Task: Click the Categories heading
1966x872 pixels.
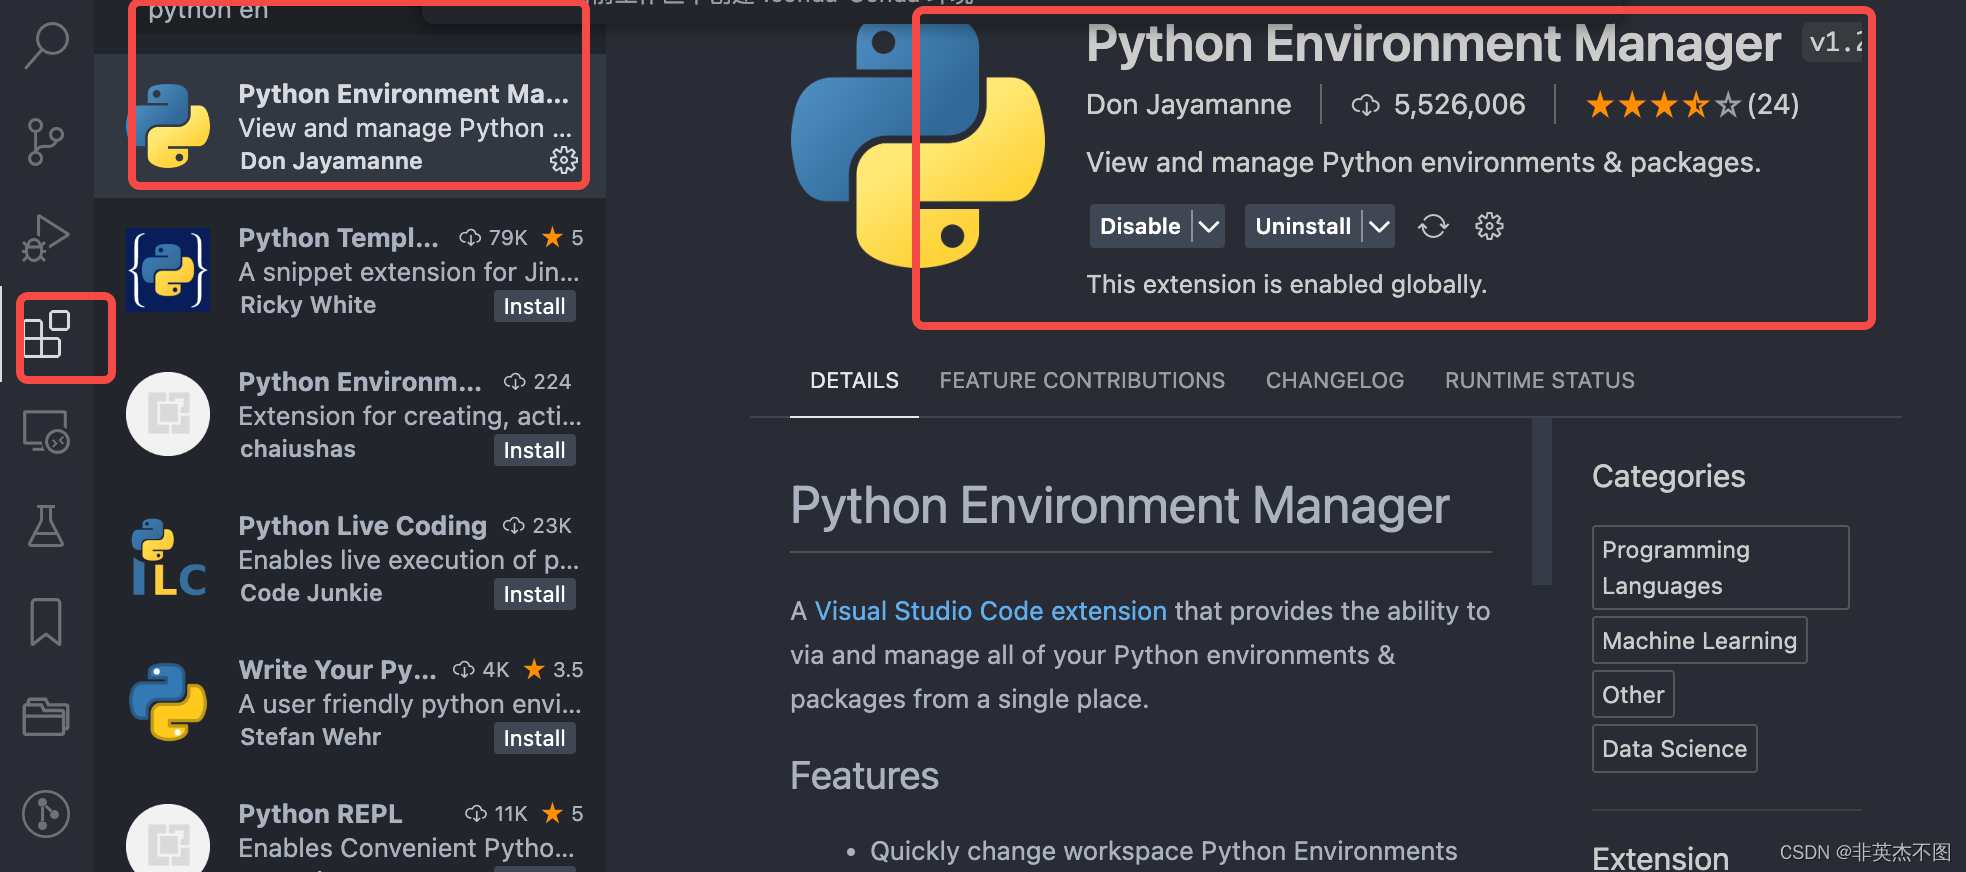Action: coord(1668,477)
